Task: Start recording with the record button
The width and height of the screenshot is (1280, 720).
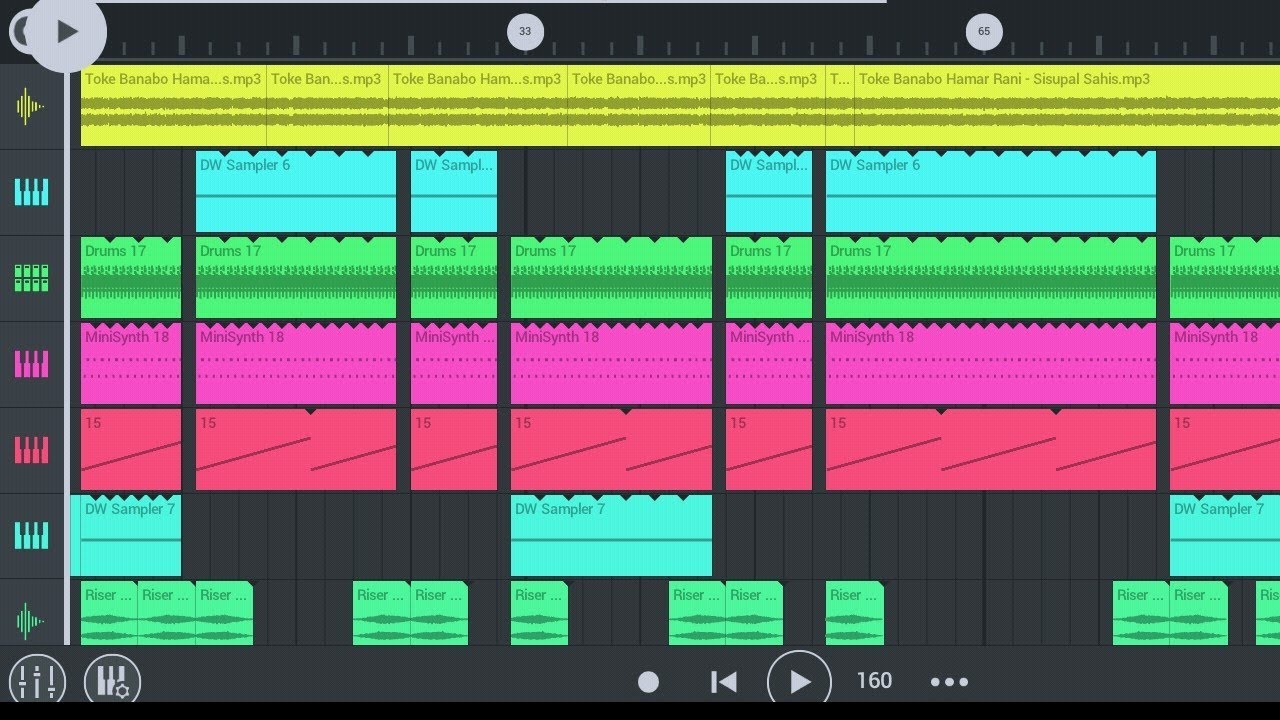Action: click(648, 682)
